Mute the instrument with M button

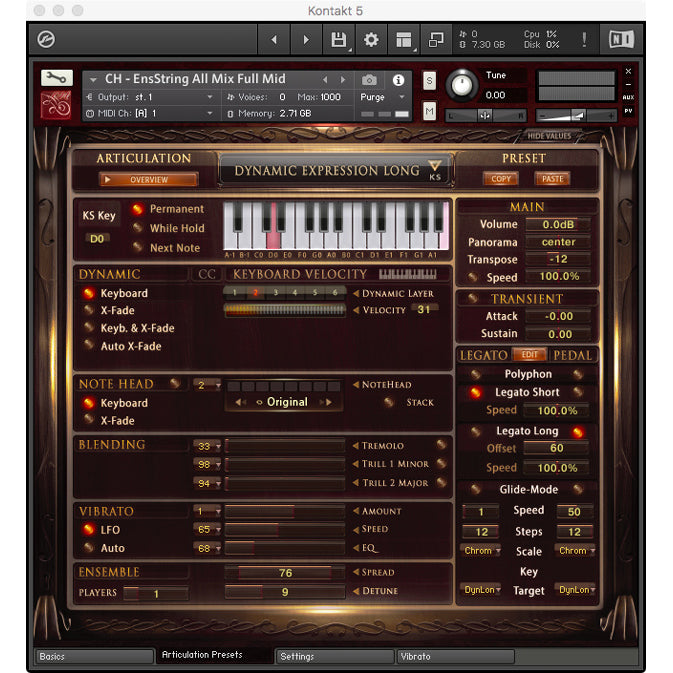tap(429, 112)
